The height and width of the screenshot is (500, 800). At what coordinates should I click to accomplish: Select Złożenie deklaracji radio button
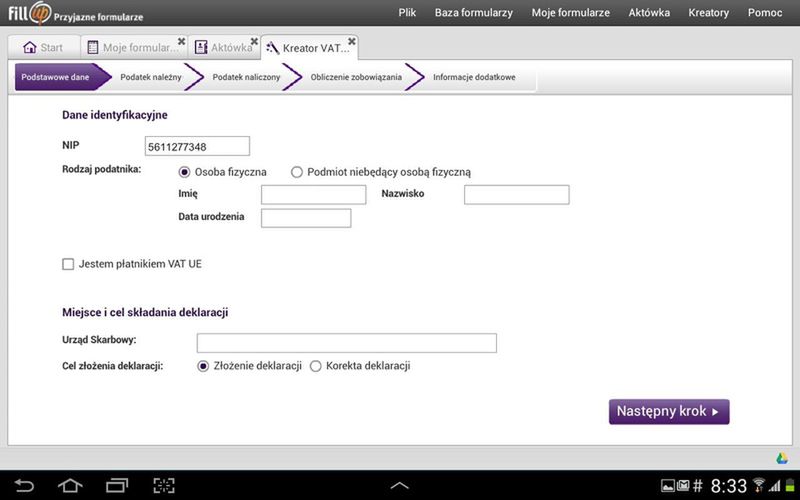(203, 366)
